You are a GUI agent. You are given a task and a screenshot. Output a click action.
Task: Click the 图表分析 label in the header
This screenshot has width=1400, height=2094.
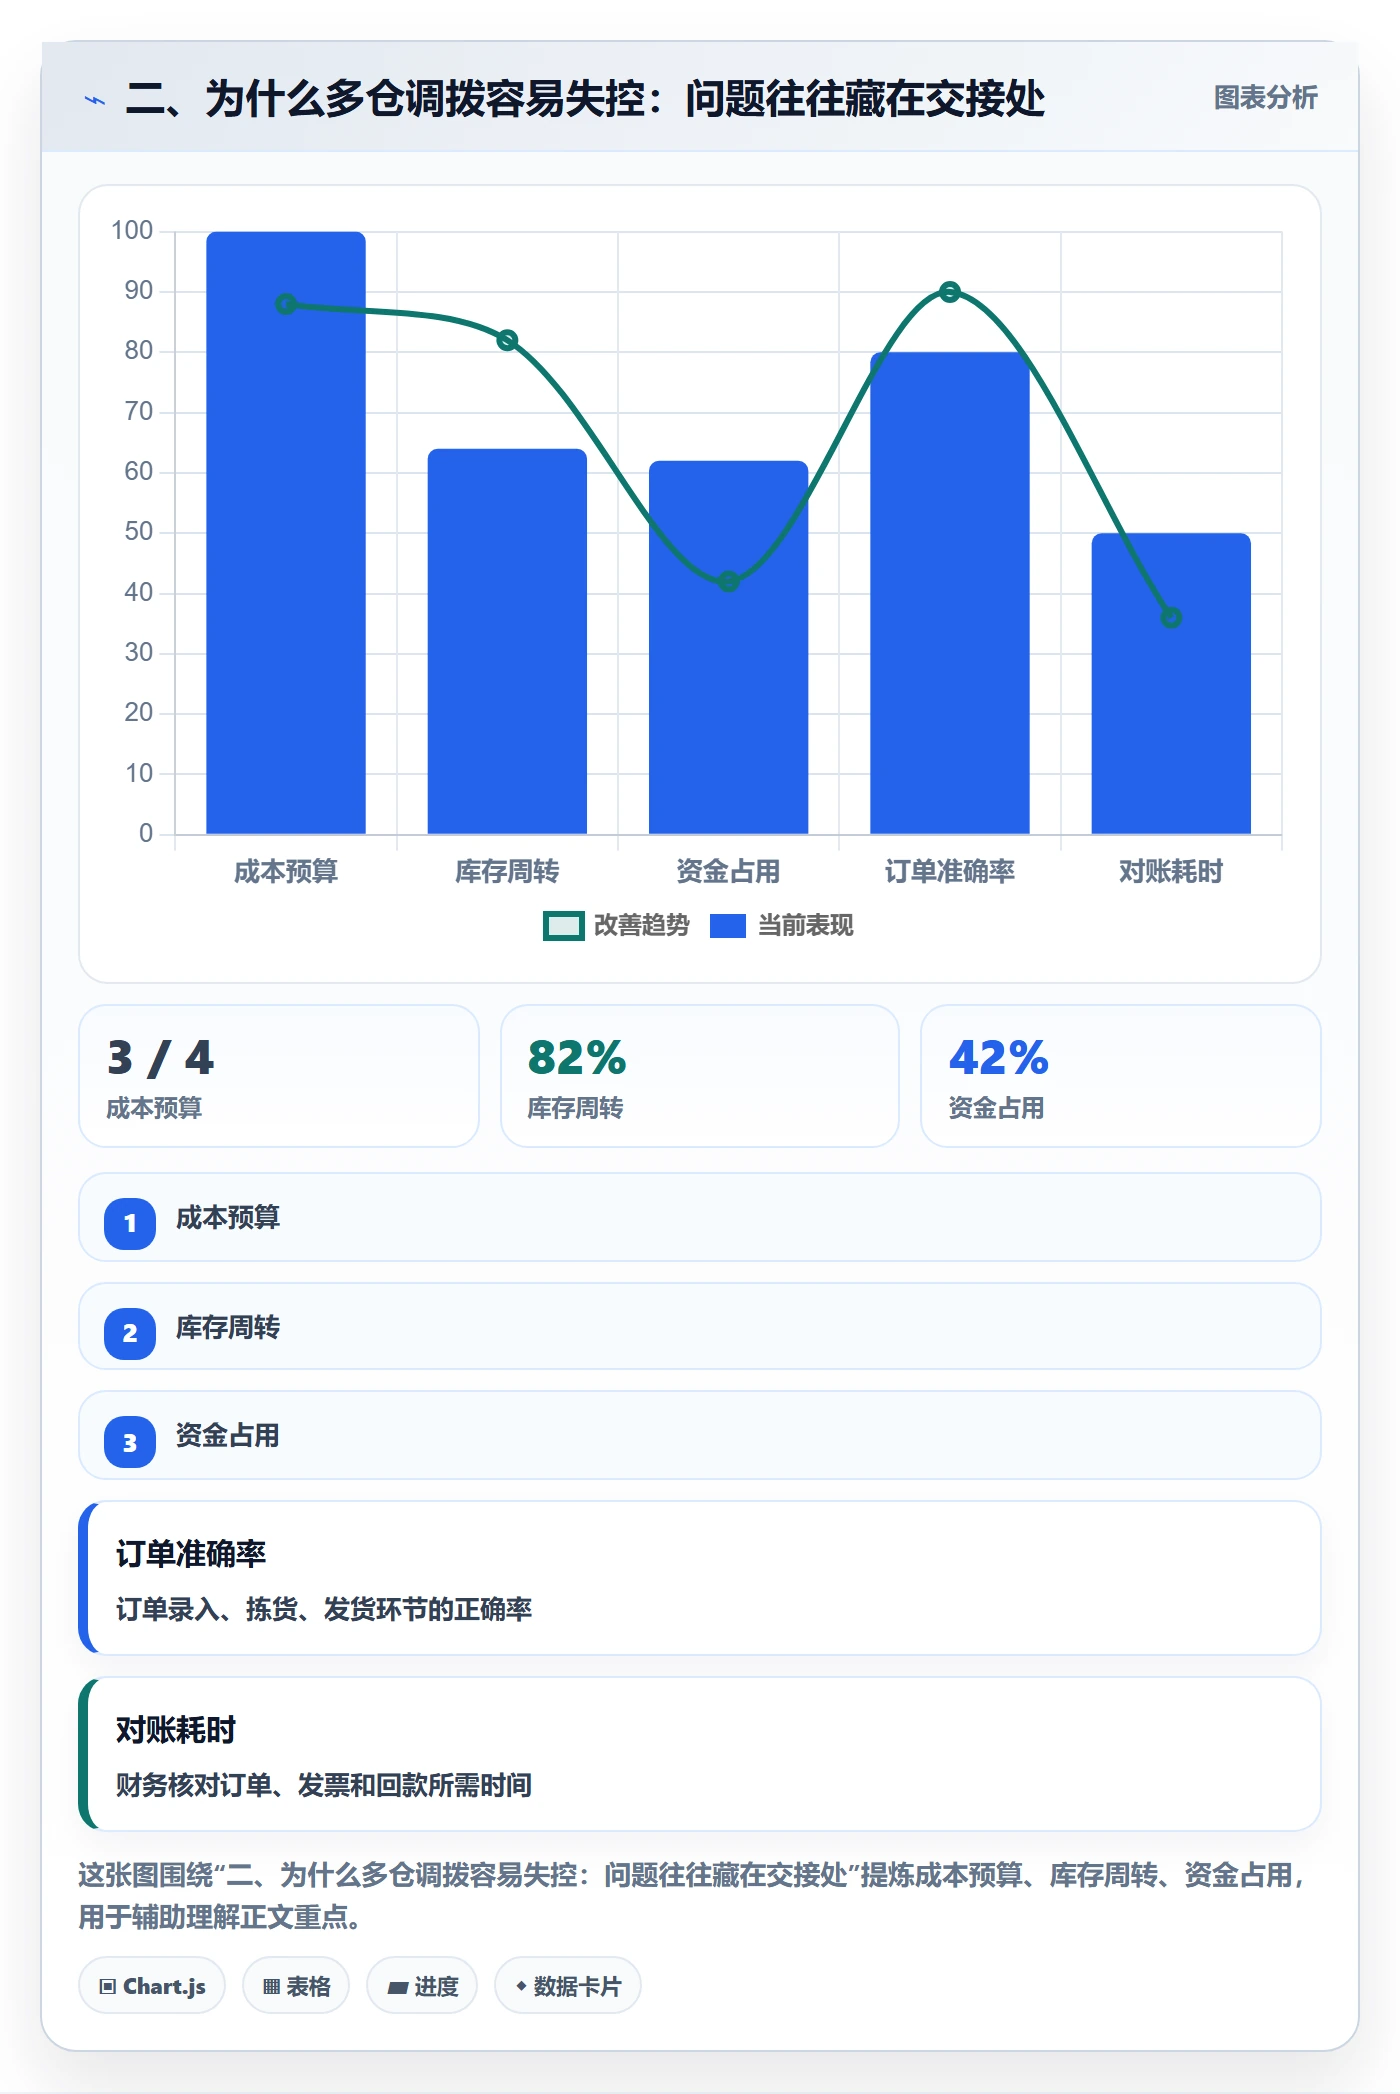(1265, 98)
